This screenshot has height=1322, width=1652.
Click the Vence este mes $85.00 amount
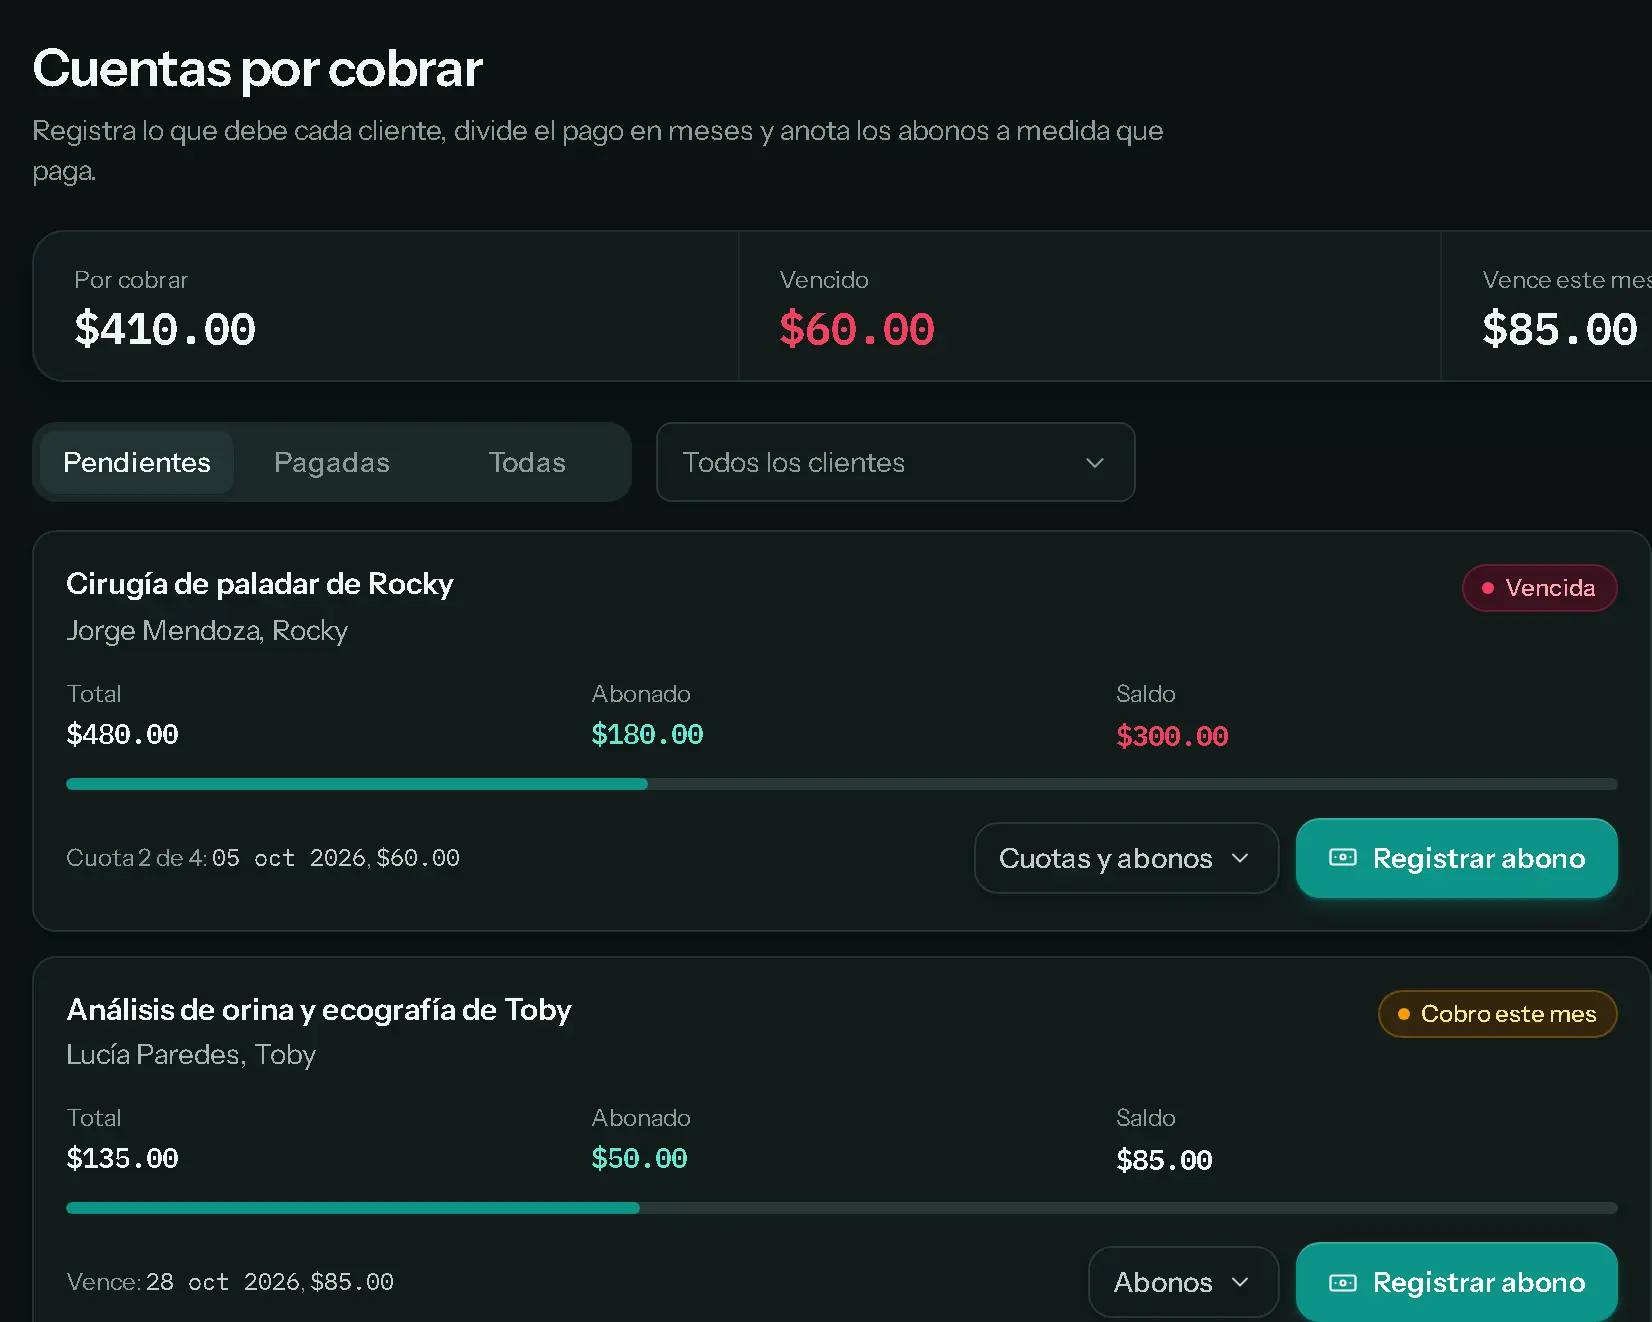[1560, 329]
